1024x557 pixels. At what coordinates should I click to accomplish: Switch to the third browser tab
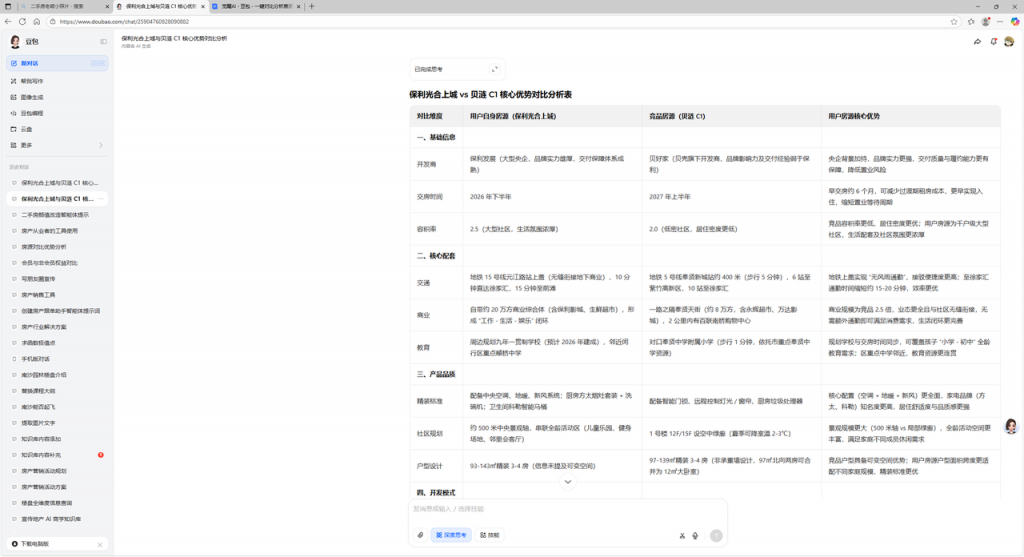255,7
